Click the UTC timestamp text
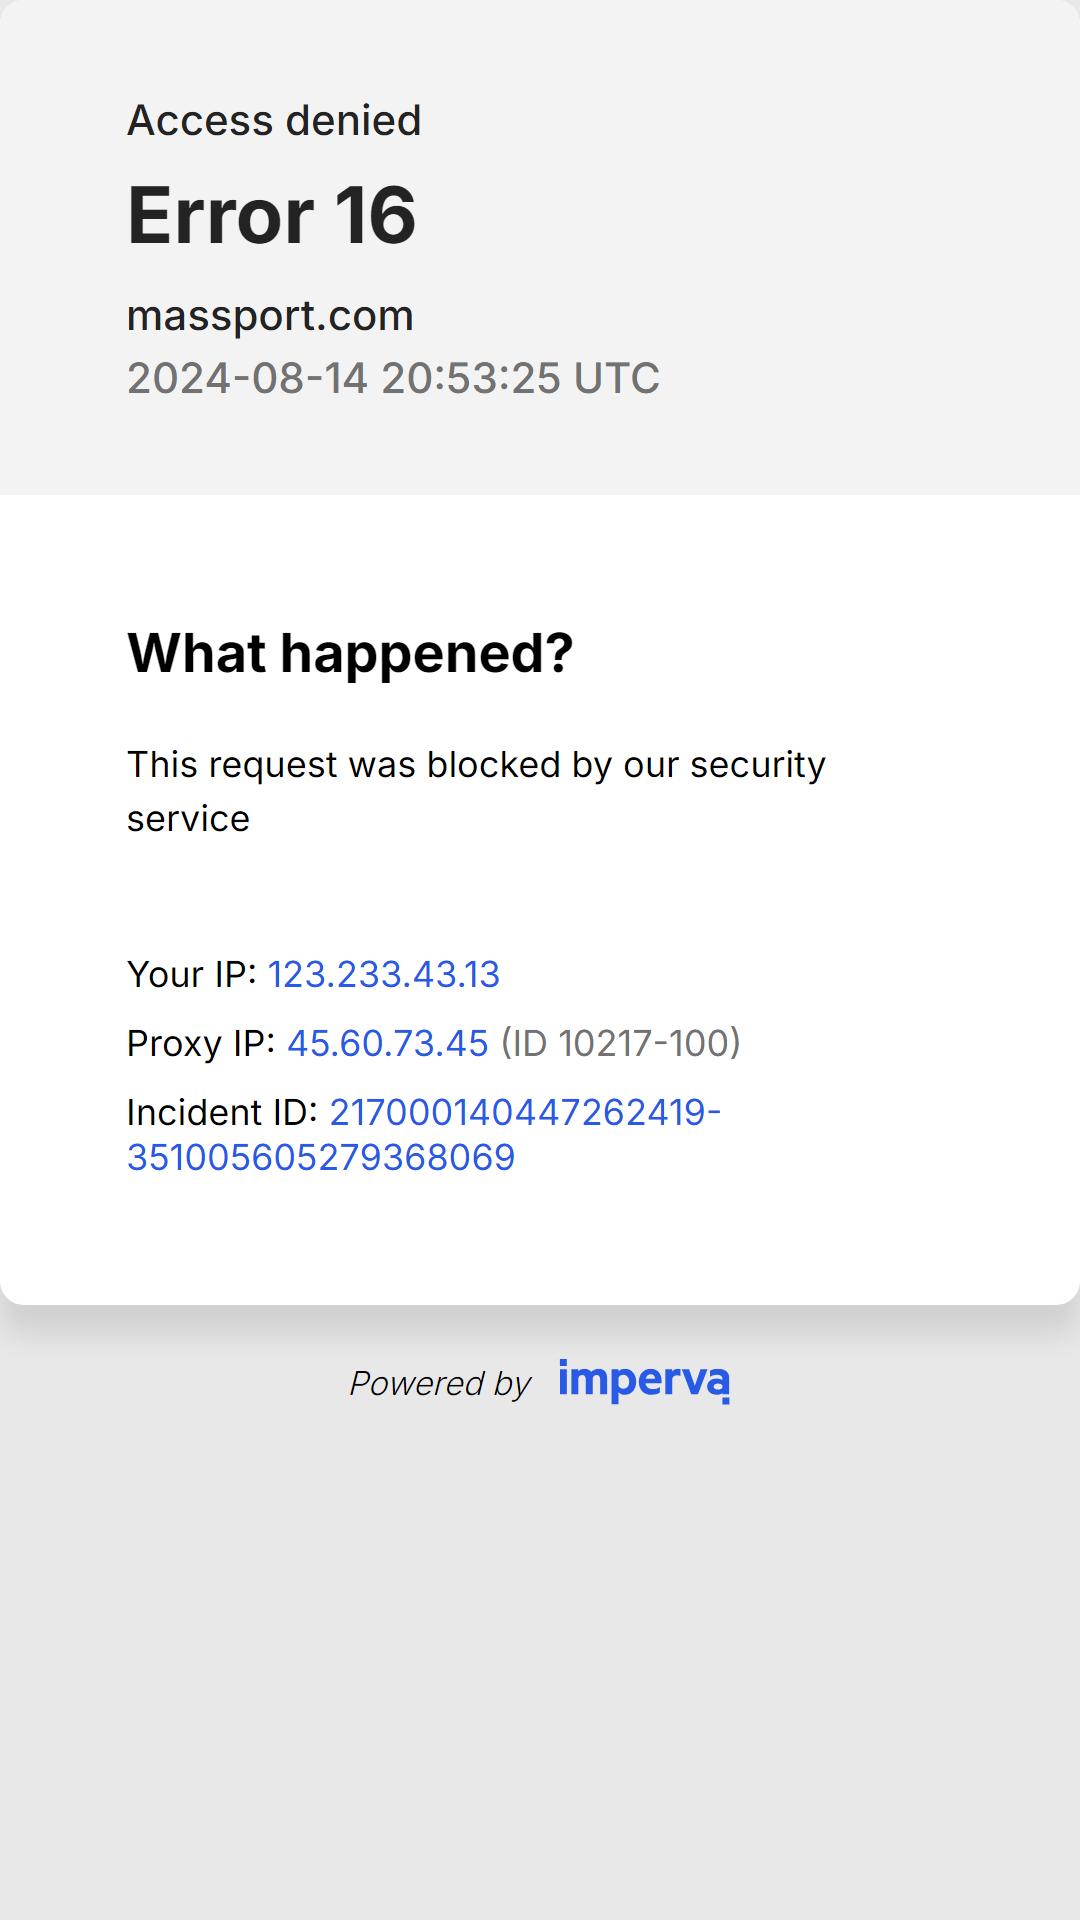Viewport: 1080px width, 1920px height. click(x=393, y=378)
